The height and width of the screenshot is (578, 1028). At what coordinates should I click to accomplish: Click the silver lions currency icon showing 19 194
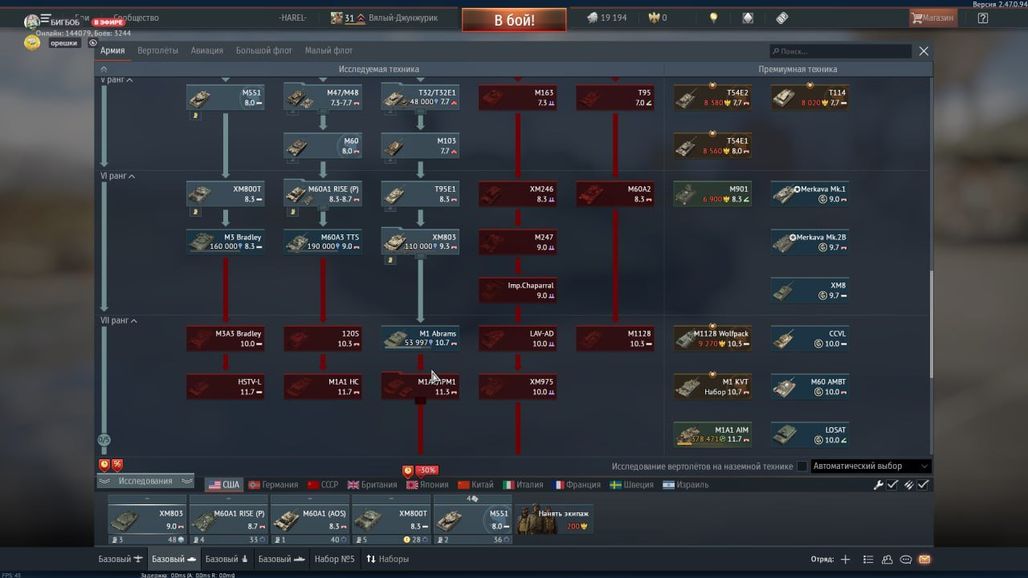(x=592, y=18)
